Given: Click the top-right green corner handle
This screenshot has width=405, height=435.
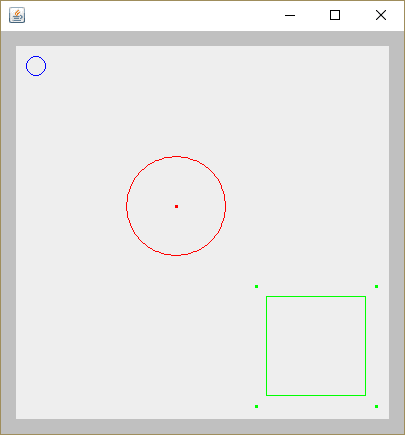Looking at the screenshot, I should point(376,286).
